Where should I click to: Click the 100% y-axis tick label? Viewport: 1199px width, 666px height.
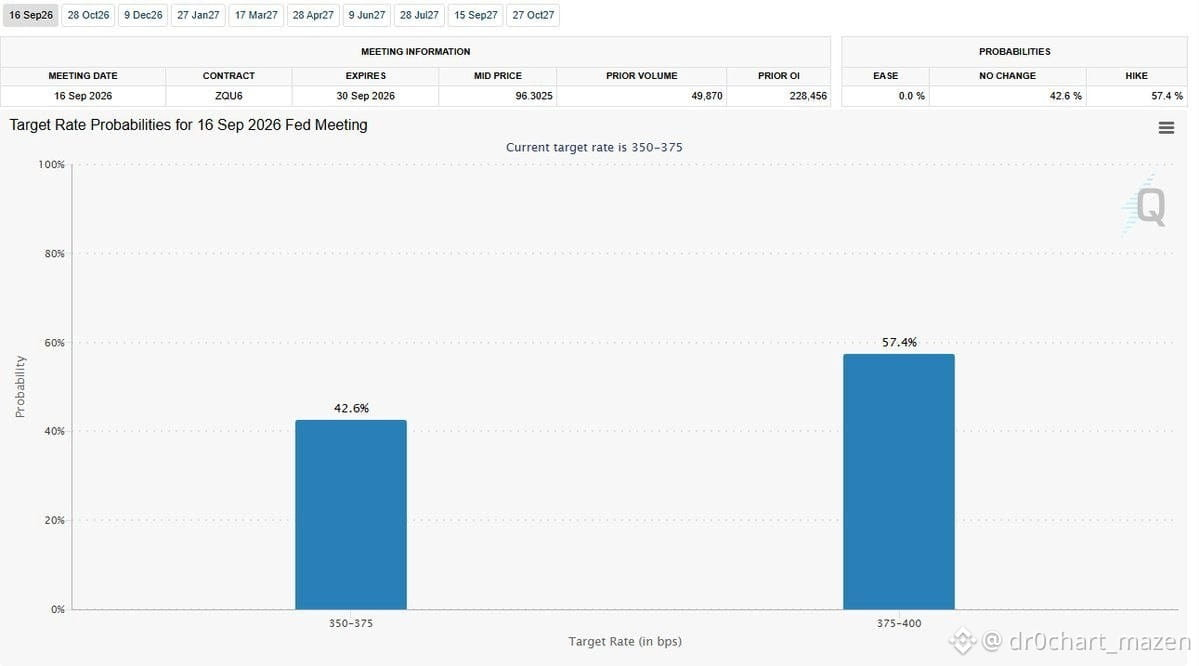click(x=51, y=164)
